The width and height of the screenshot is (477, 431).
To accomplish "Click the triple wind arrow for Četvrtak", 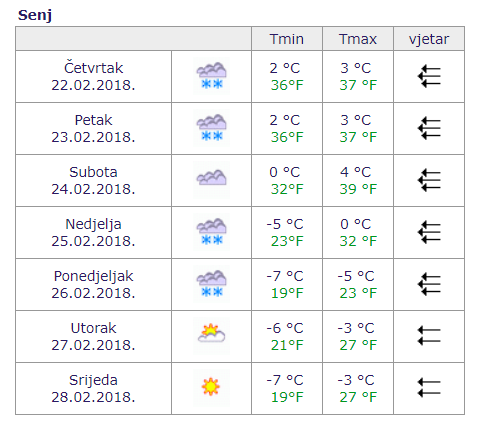I will click(429, 76).
